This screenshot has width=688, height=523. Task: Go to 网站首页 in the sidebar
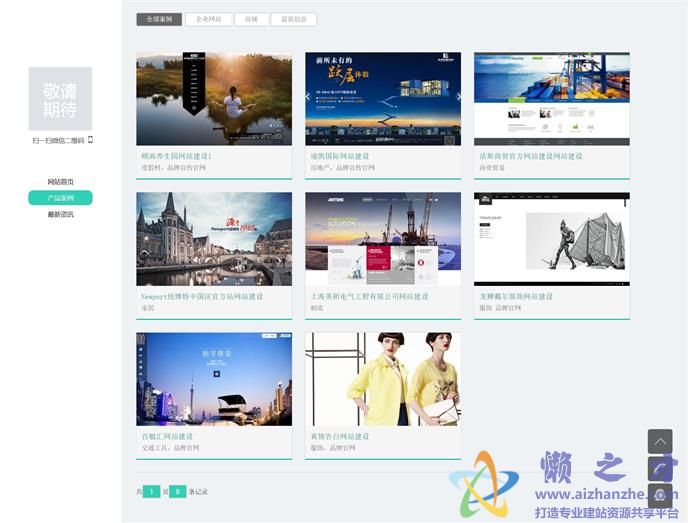(60, 182)
